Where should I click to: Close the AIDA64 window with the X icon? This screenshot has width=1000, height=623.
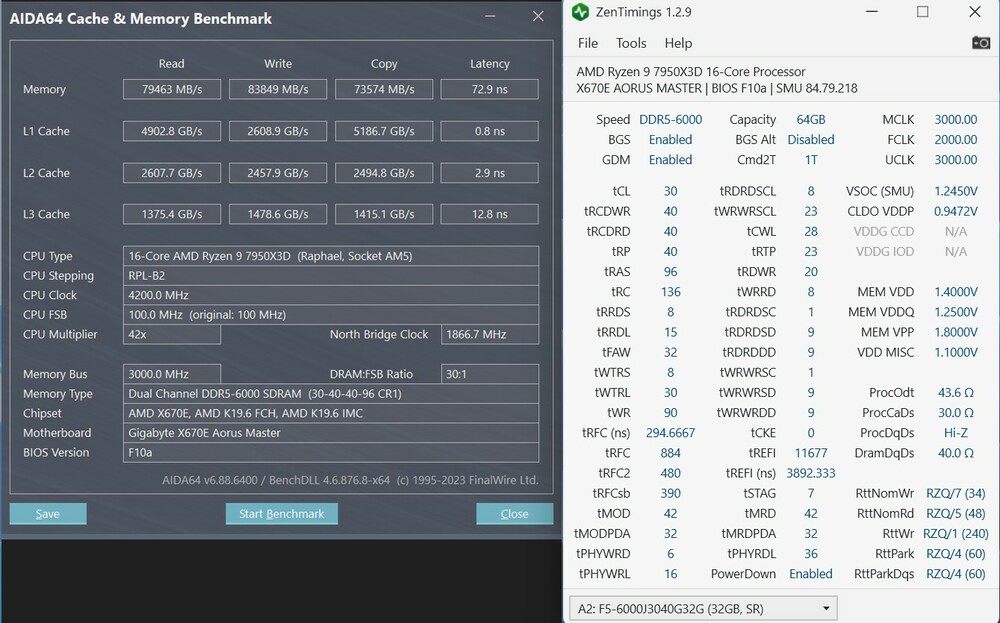[538, 16]
